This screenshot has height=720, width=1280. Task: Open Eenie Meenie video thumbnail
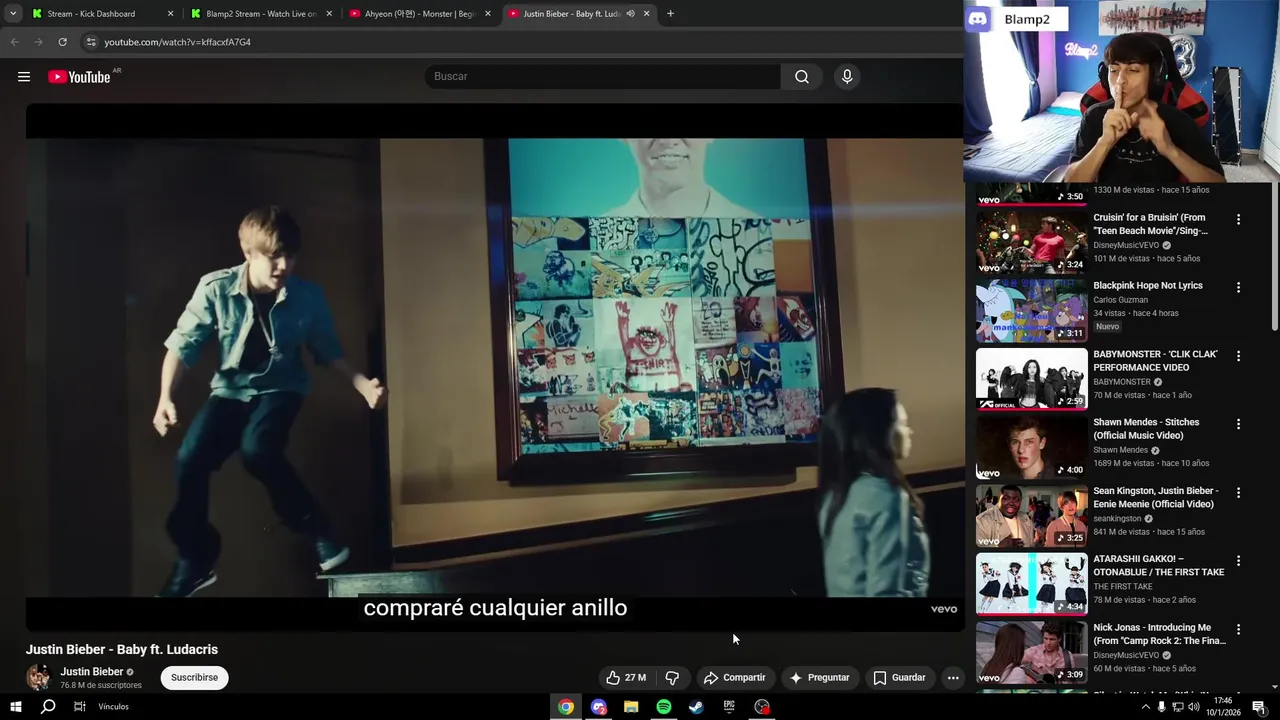click(x=1031, y=516)
